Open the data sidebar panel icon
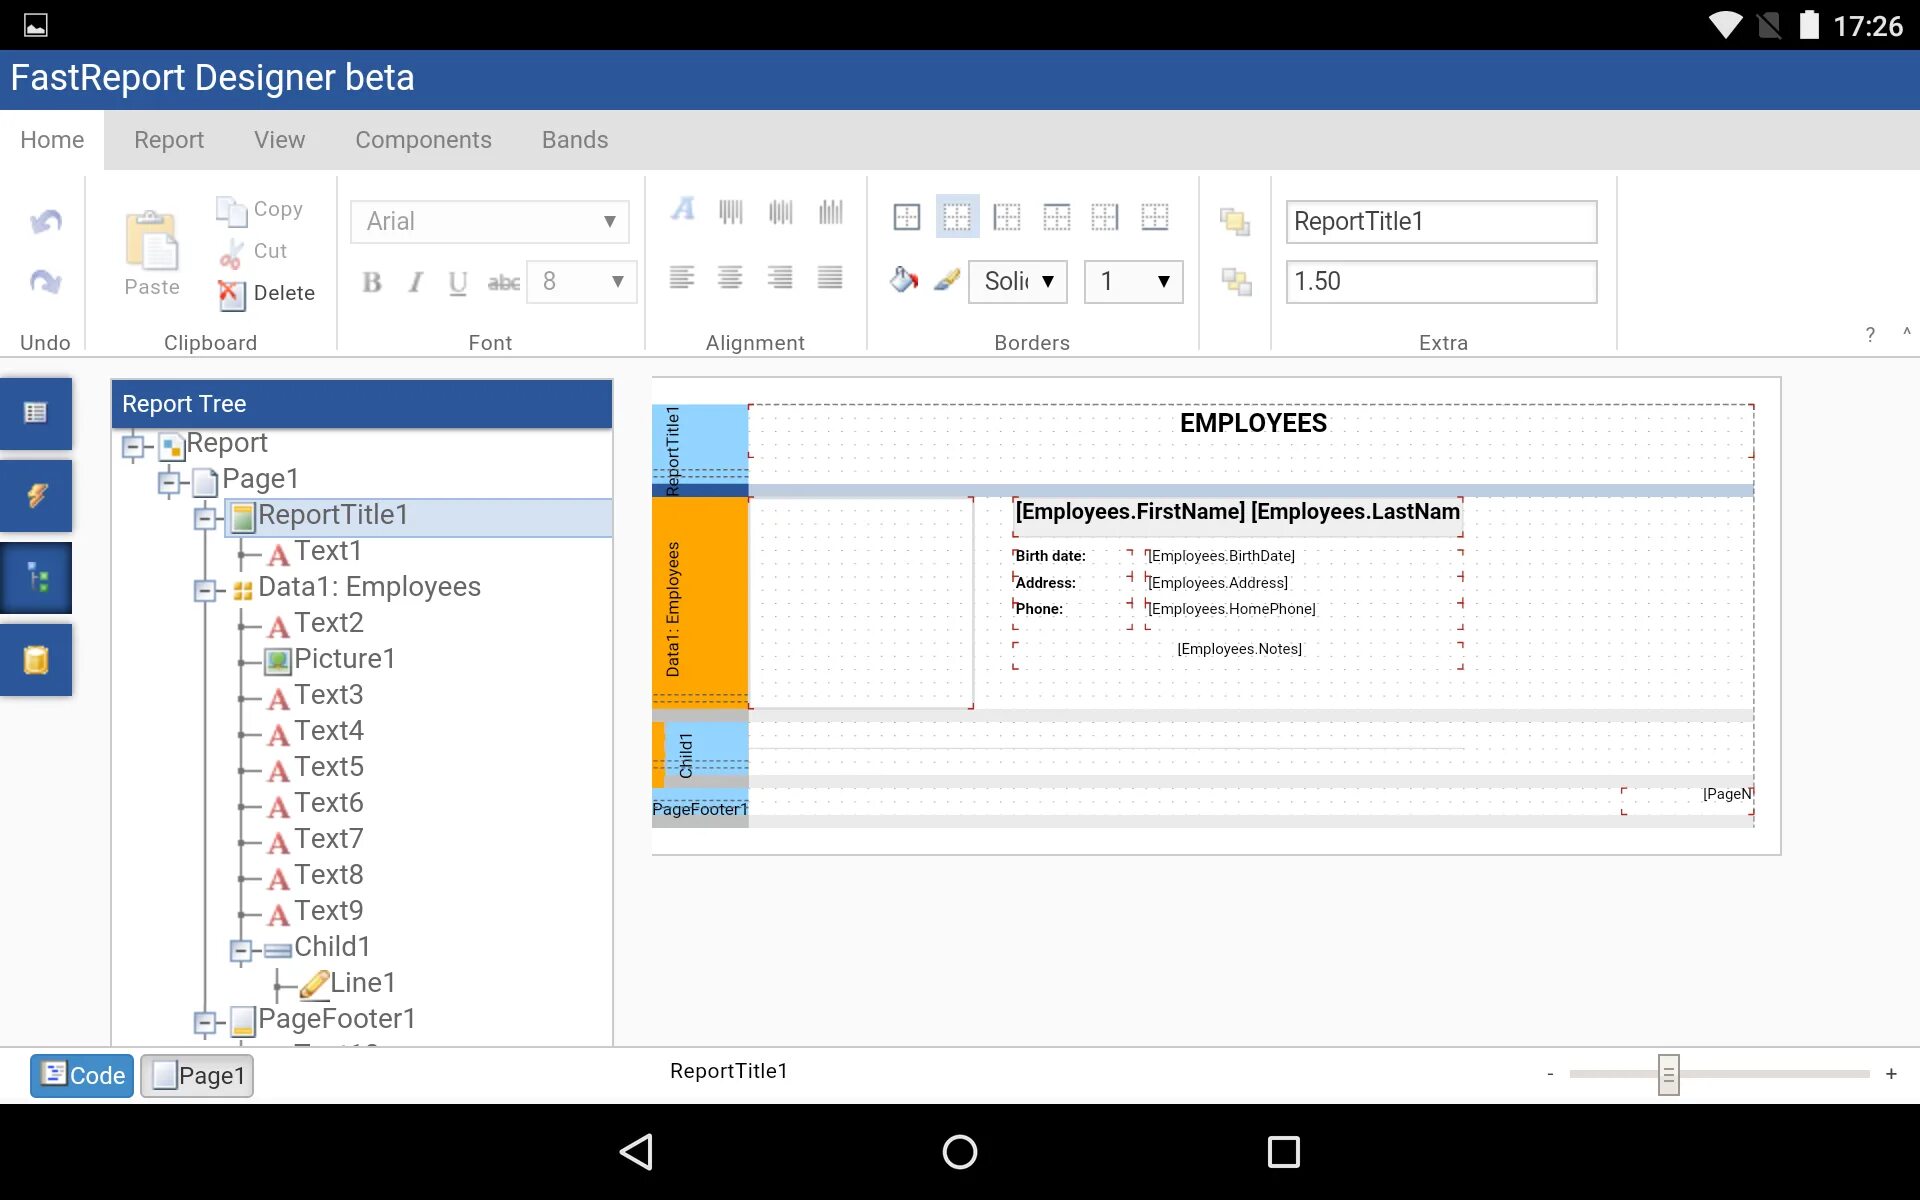Screen dimensions: 1920x1200 37,660
